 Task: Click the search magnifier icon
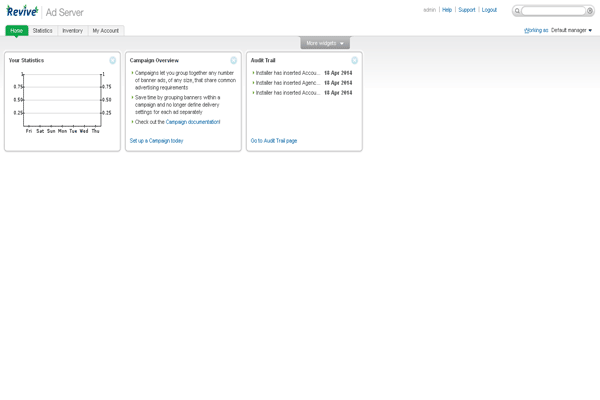[x=518, y=11]
